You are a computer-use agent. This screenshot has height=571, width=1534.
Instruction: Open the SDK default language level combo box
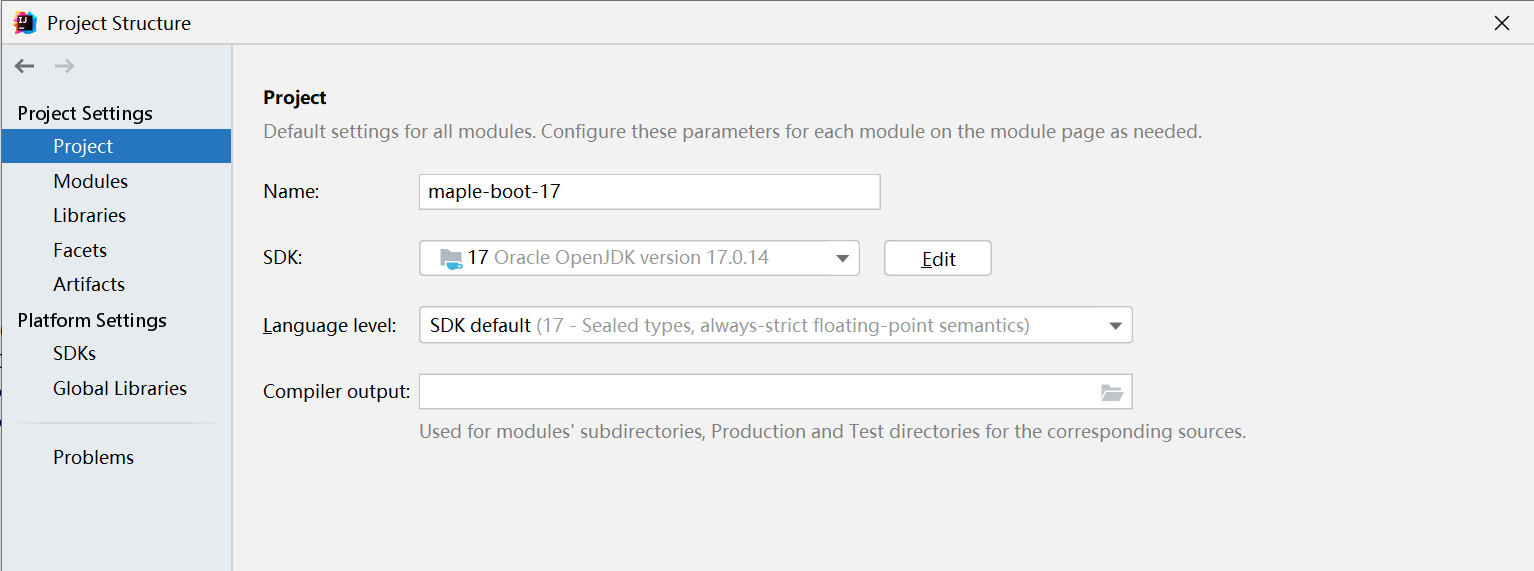[x=775, y=325]
